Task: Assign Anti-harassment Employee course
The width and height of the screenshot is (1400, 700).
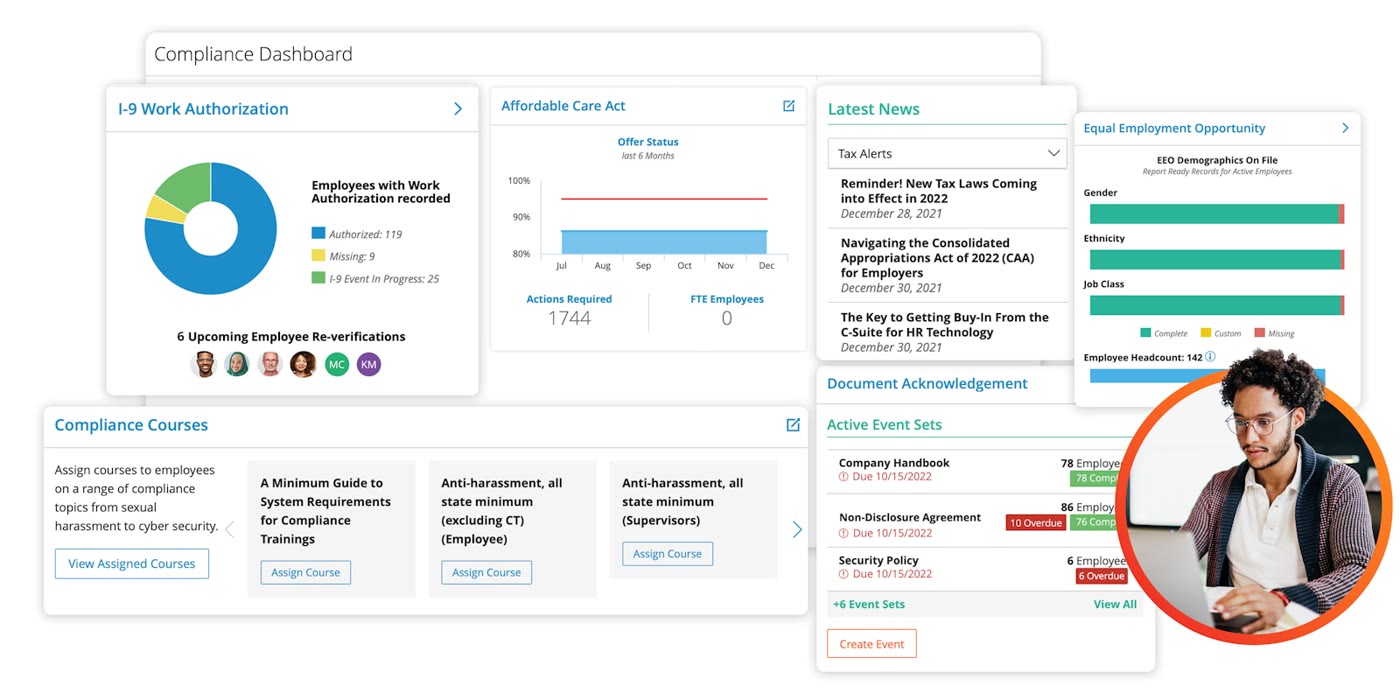Action: [x=486, y=573]
